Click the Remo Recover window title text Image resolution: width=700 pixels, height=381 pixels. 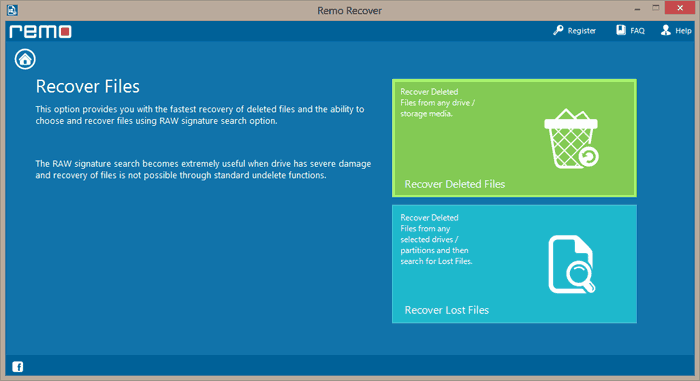coord(350,11)
